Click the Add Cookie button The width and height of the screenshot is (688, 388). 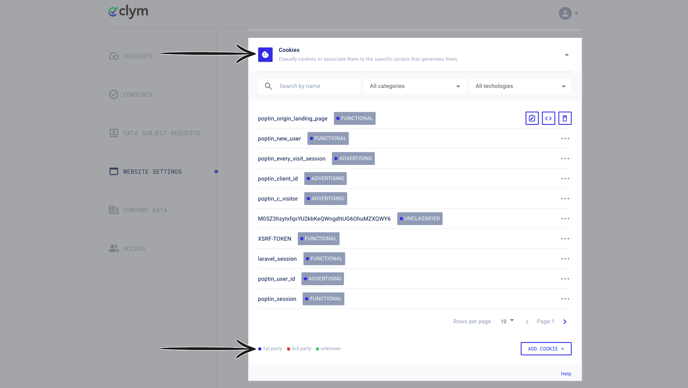pyautogui.click(x=546, y=348)
